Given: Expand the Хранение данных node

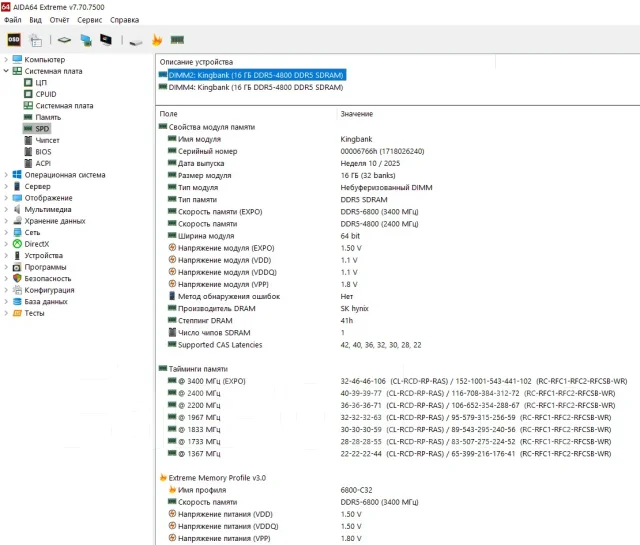Looking at the screenshot, I should [6, 221].
